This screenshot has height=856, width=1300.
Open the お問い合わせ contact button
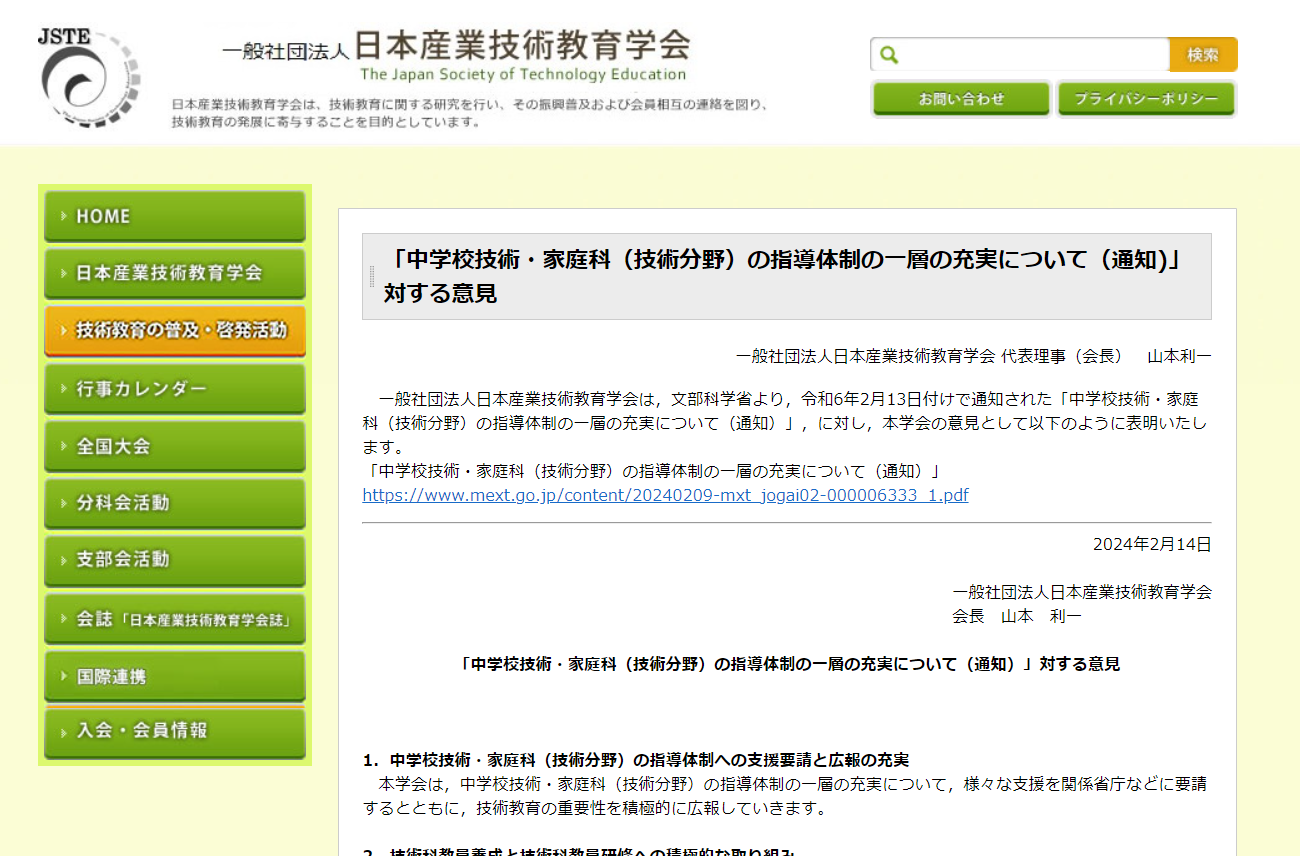pos(961,99)
